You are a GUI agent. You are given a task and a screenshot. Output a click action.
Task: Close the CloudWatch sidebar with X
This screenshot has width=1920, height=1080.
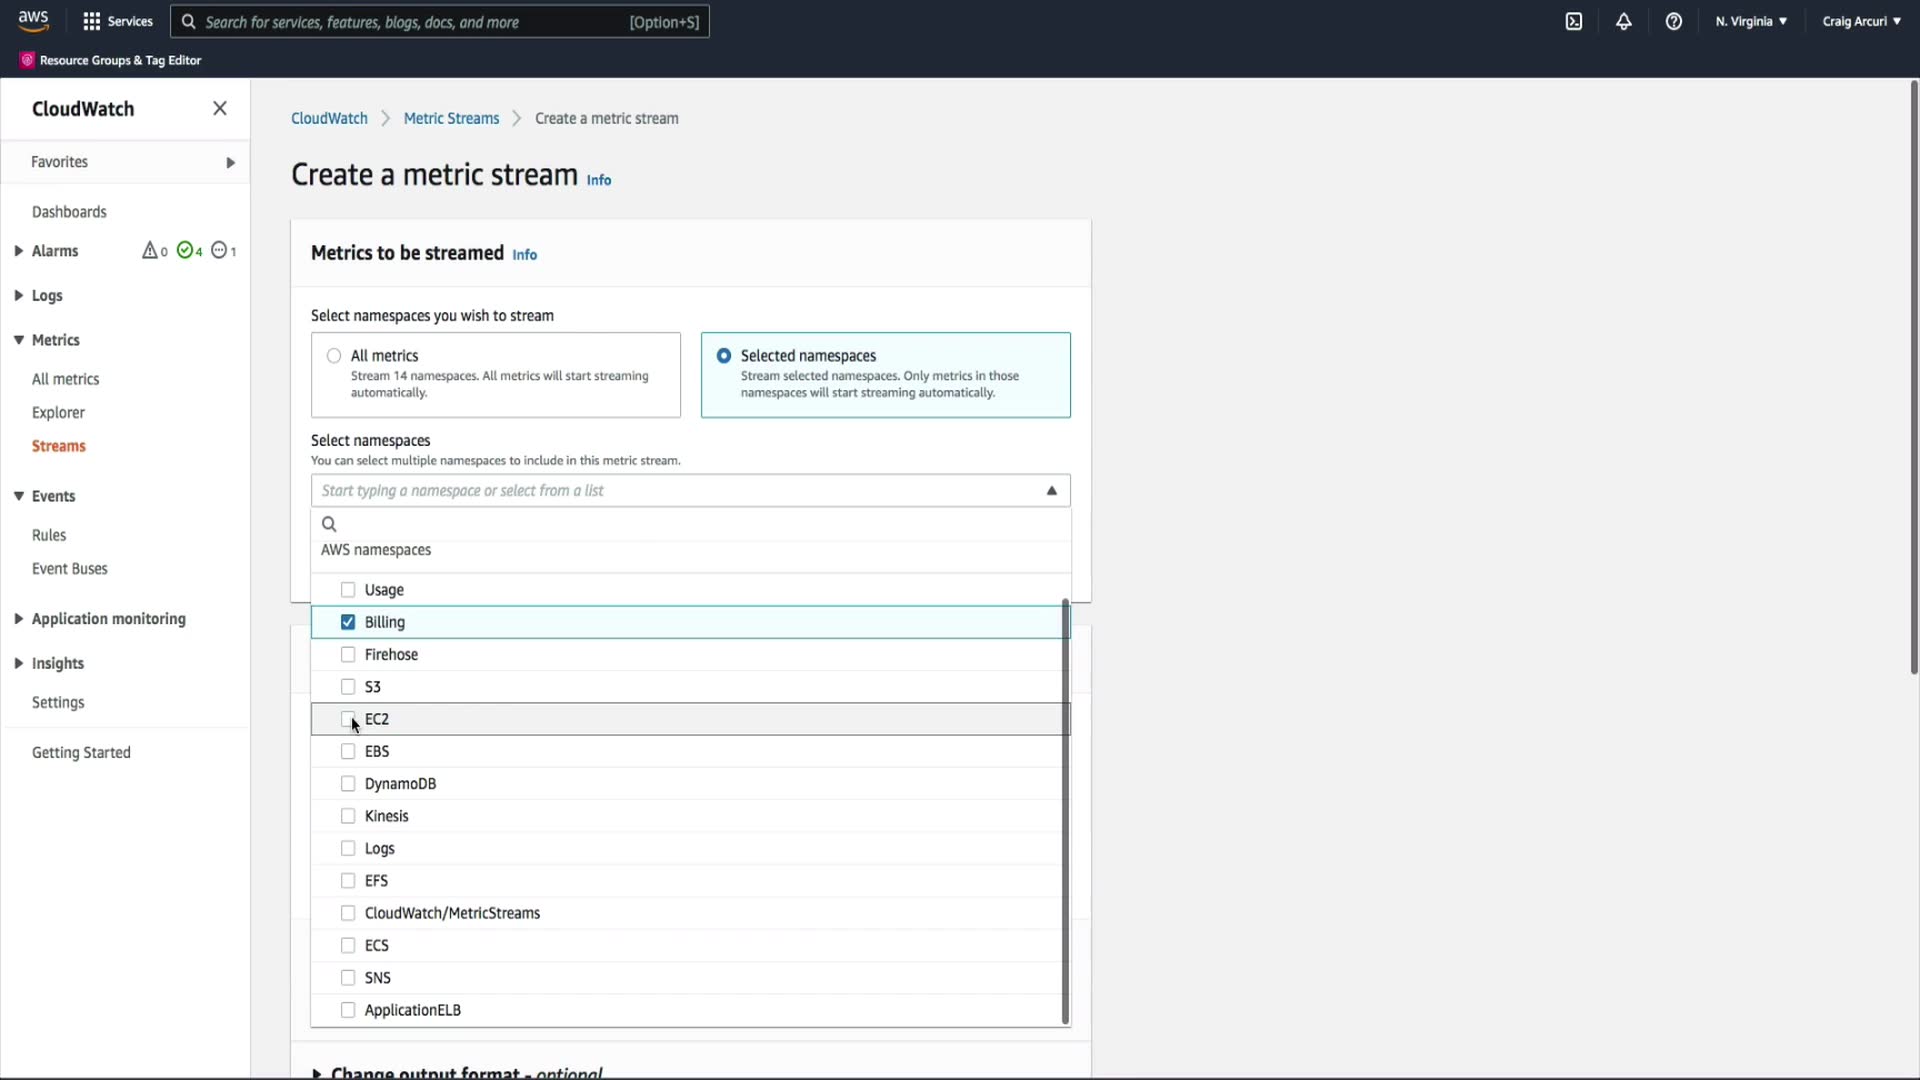220,108
